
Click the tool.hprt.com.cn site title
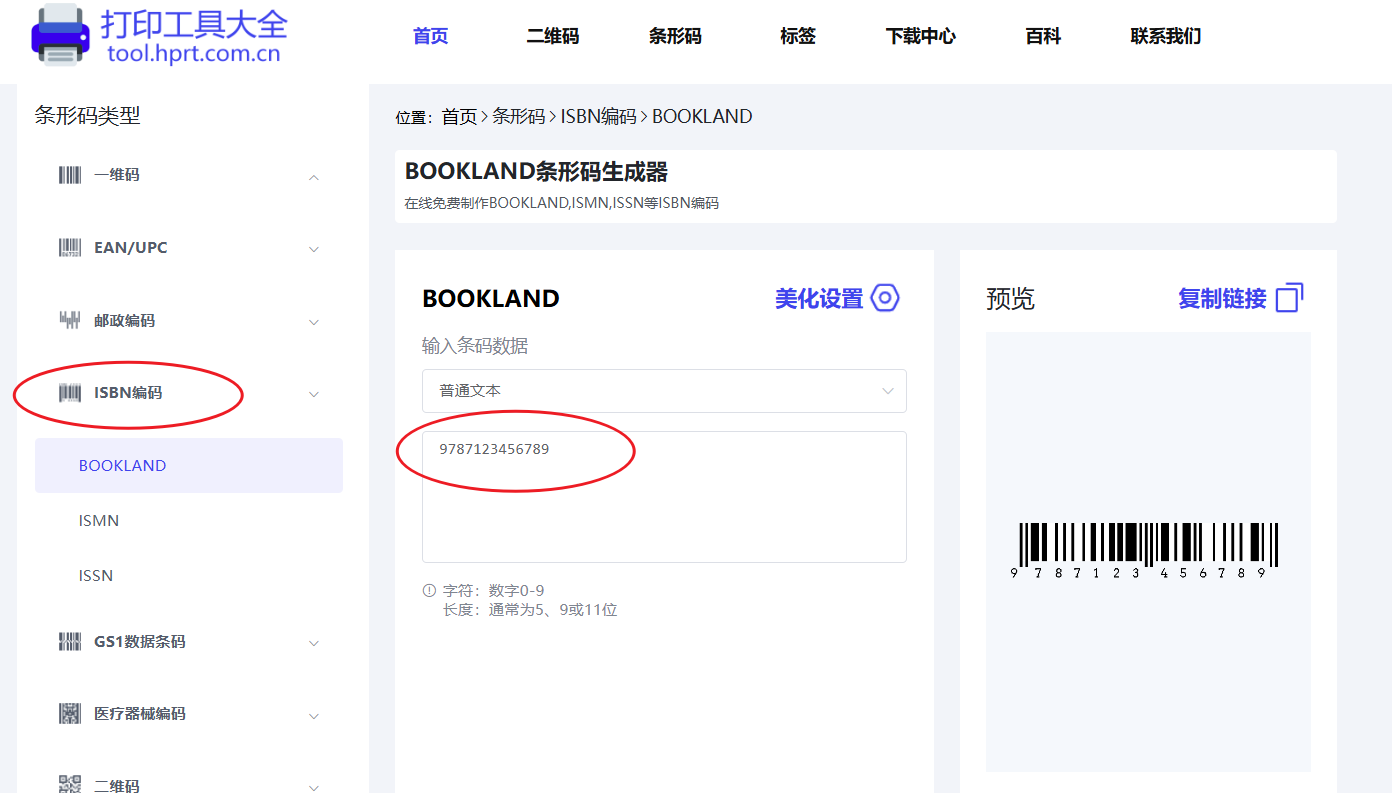click(x=194, y=54)
